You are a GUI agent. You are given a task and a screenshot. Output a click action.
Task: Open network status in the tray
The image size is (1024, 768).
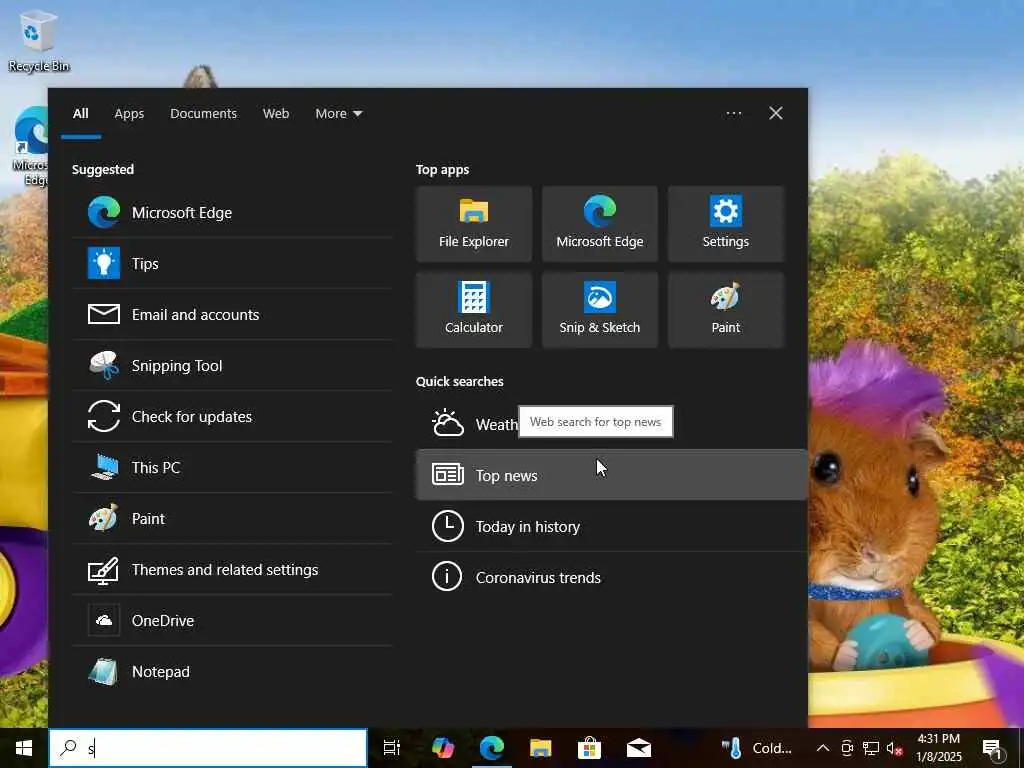coord(871,748)
